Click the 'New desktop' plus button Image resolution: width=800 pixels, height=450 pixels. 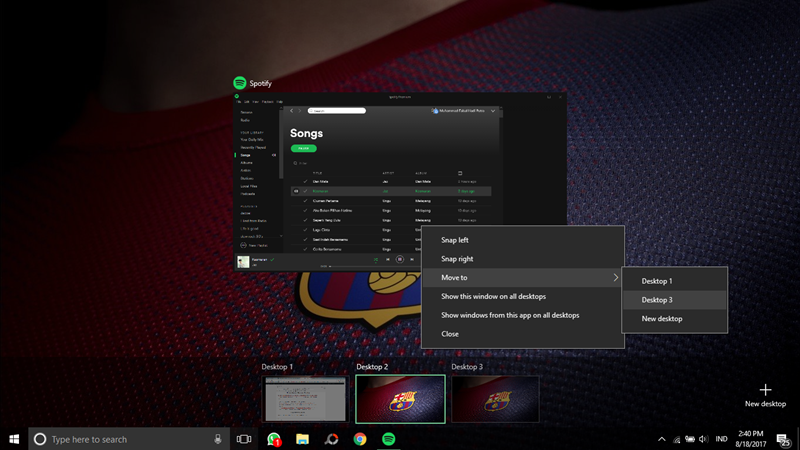pyautogui.click(x=765, y=390)
